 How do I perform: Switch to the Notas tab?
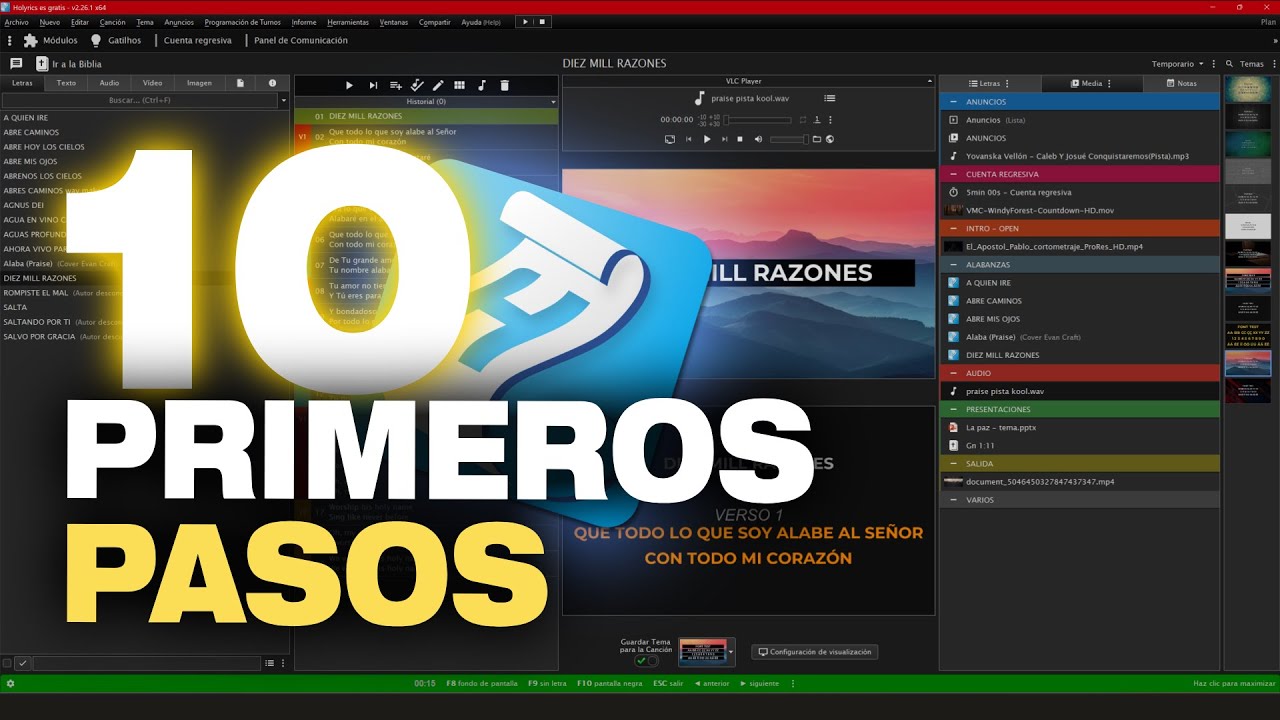(1182, 83)
